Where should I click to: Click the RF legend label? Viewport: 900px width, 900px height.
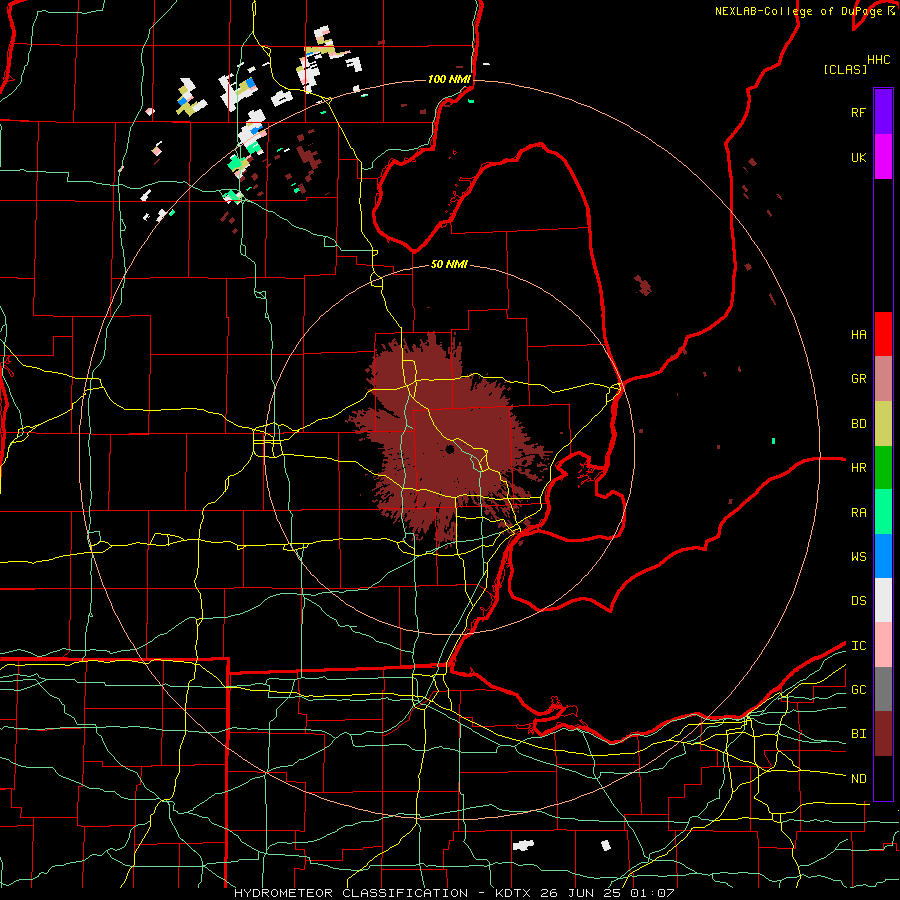coord(858,112)
